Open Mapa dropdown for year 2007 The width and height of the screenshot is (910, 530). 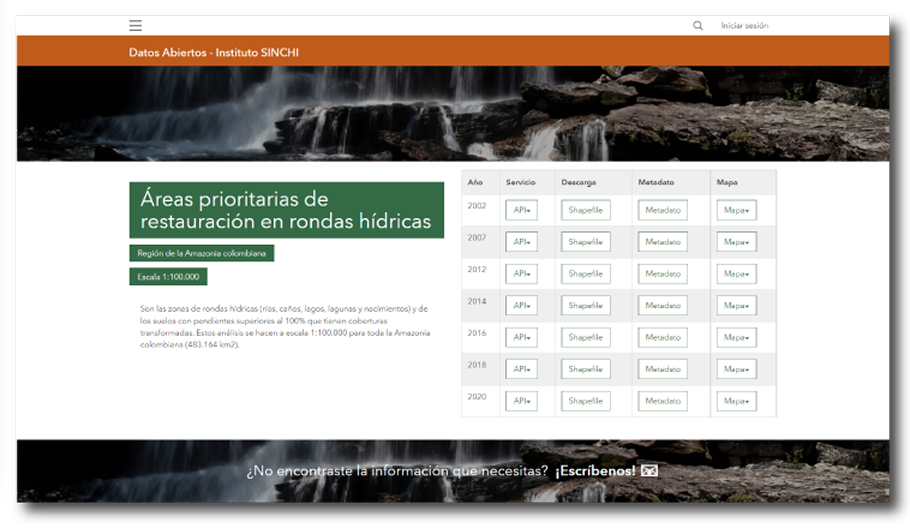point(736,242)
